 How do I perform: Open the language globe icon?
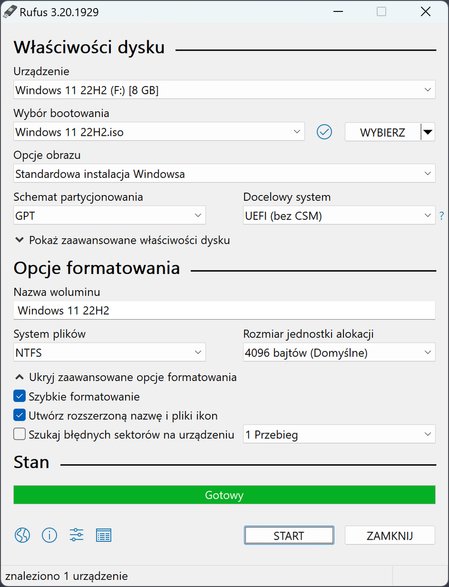(x=22, y=535)
